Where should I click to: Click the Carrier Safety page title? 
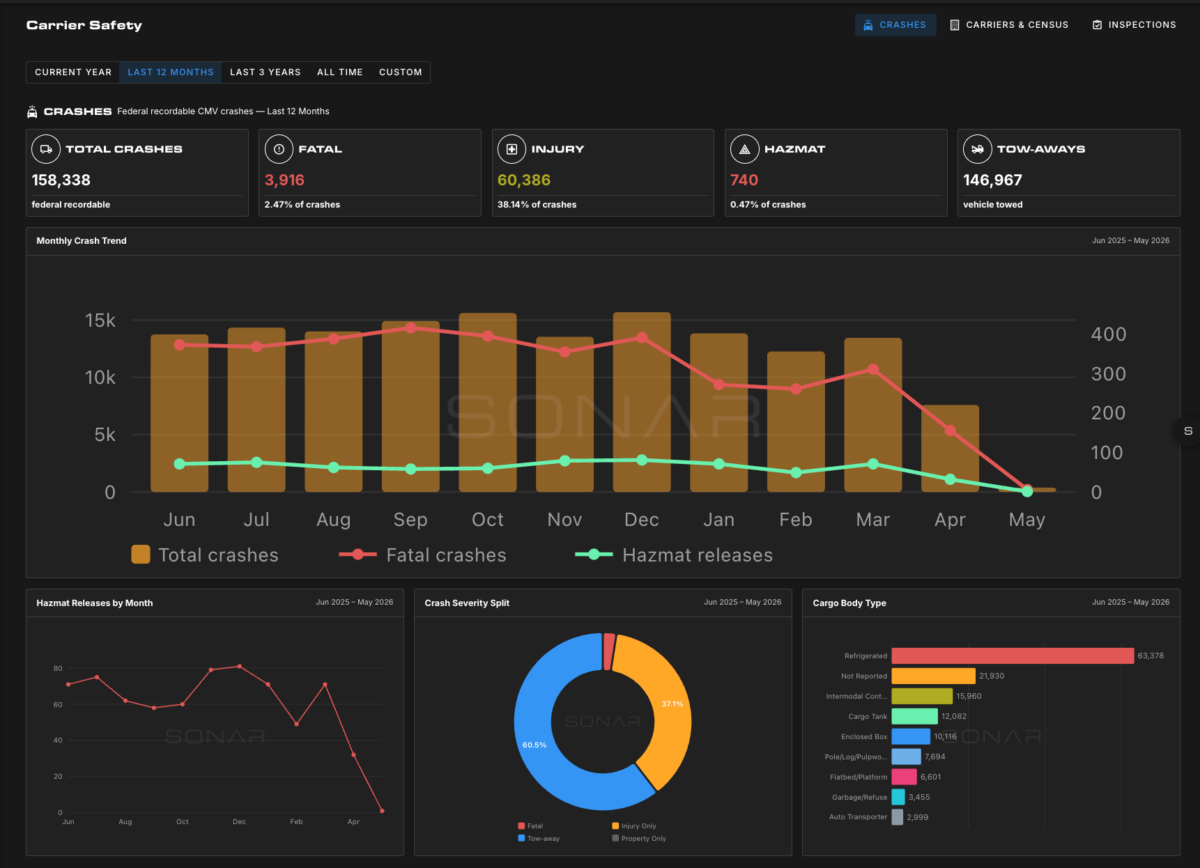click(x=84, y=25)
